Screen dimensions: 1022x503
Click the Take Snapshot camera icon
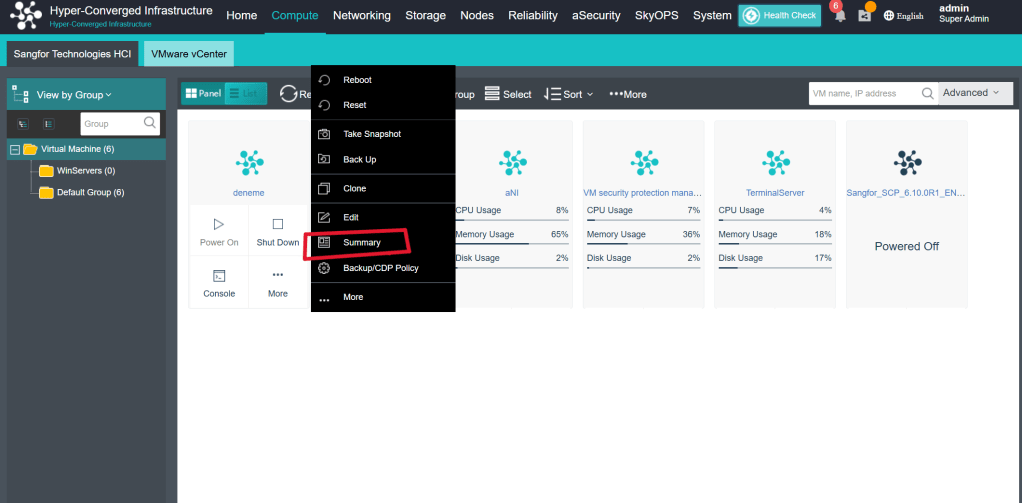(x=324, y=134)
